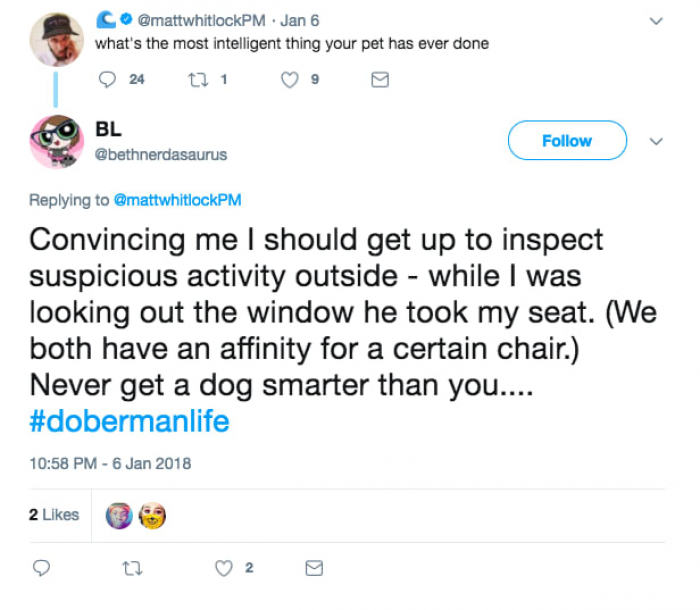Open second liker's avatar
Image resolution: width=700 pixels, height=610 pixels.
coord(151,516)
